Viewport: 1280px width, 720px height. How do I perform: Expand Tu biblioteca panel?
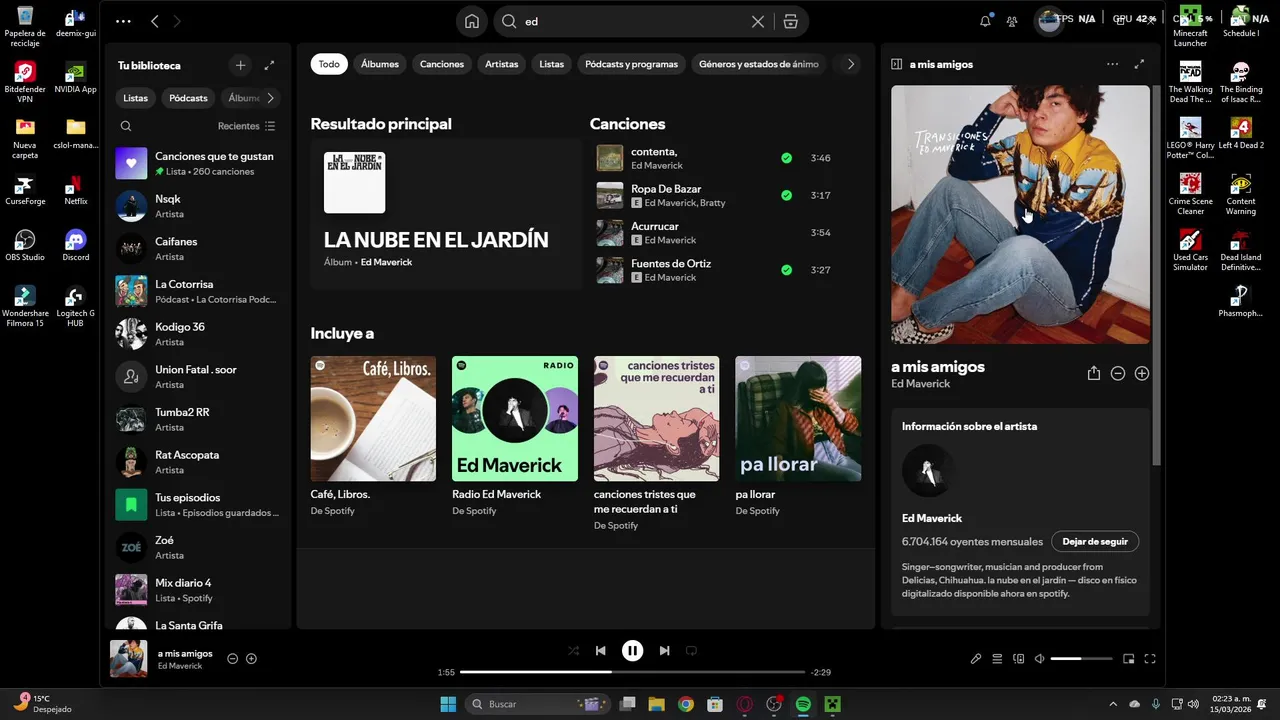coord(269,65)
